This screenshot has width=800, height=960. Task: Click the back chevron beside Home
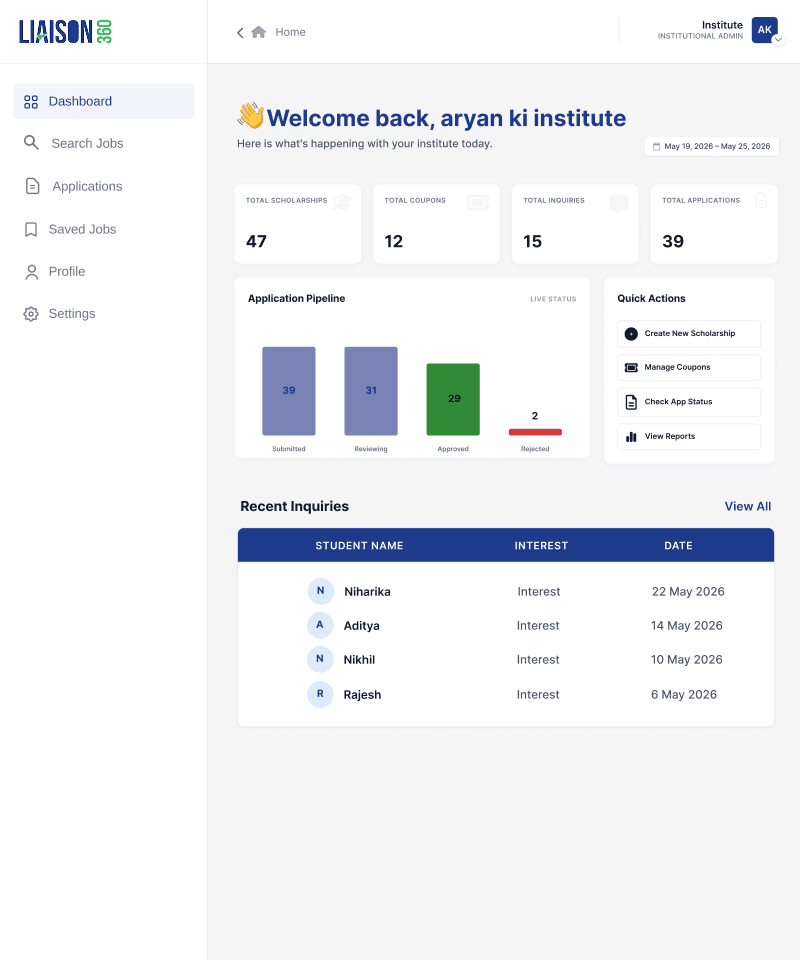[240, 32]
